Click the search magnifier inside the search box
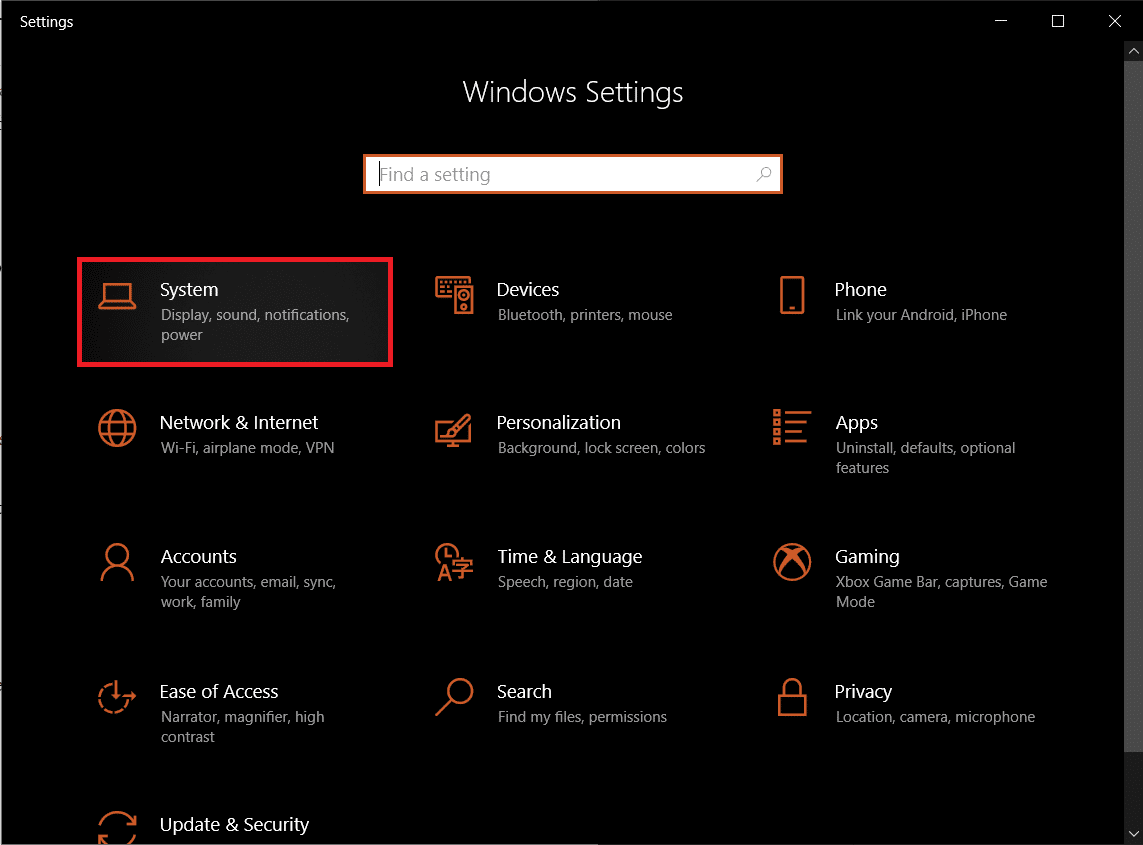The image size is (1143, 845). click(x=764, y=173)
